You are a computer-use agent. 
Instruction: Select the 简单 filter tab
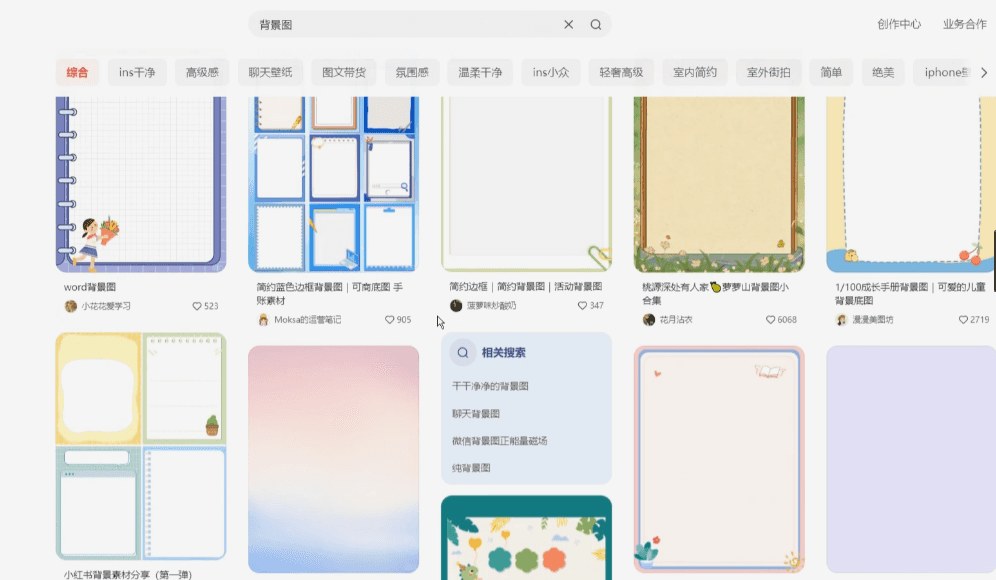click(831, 72)
